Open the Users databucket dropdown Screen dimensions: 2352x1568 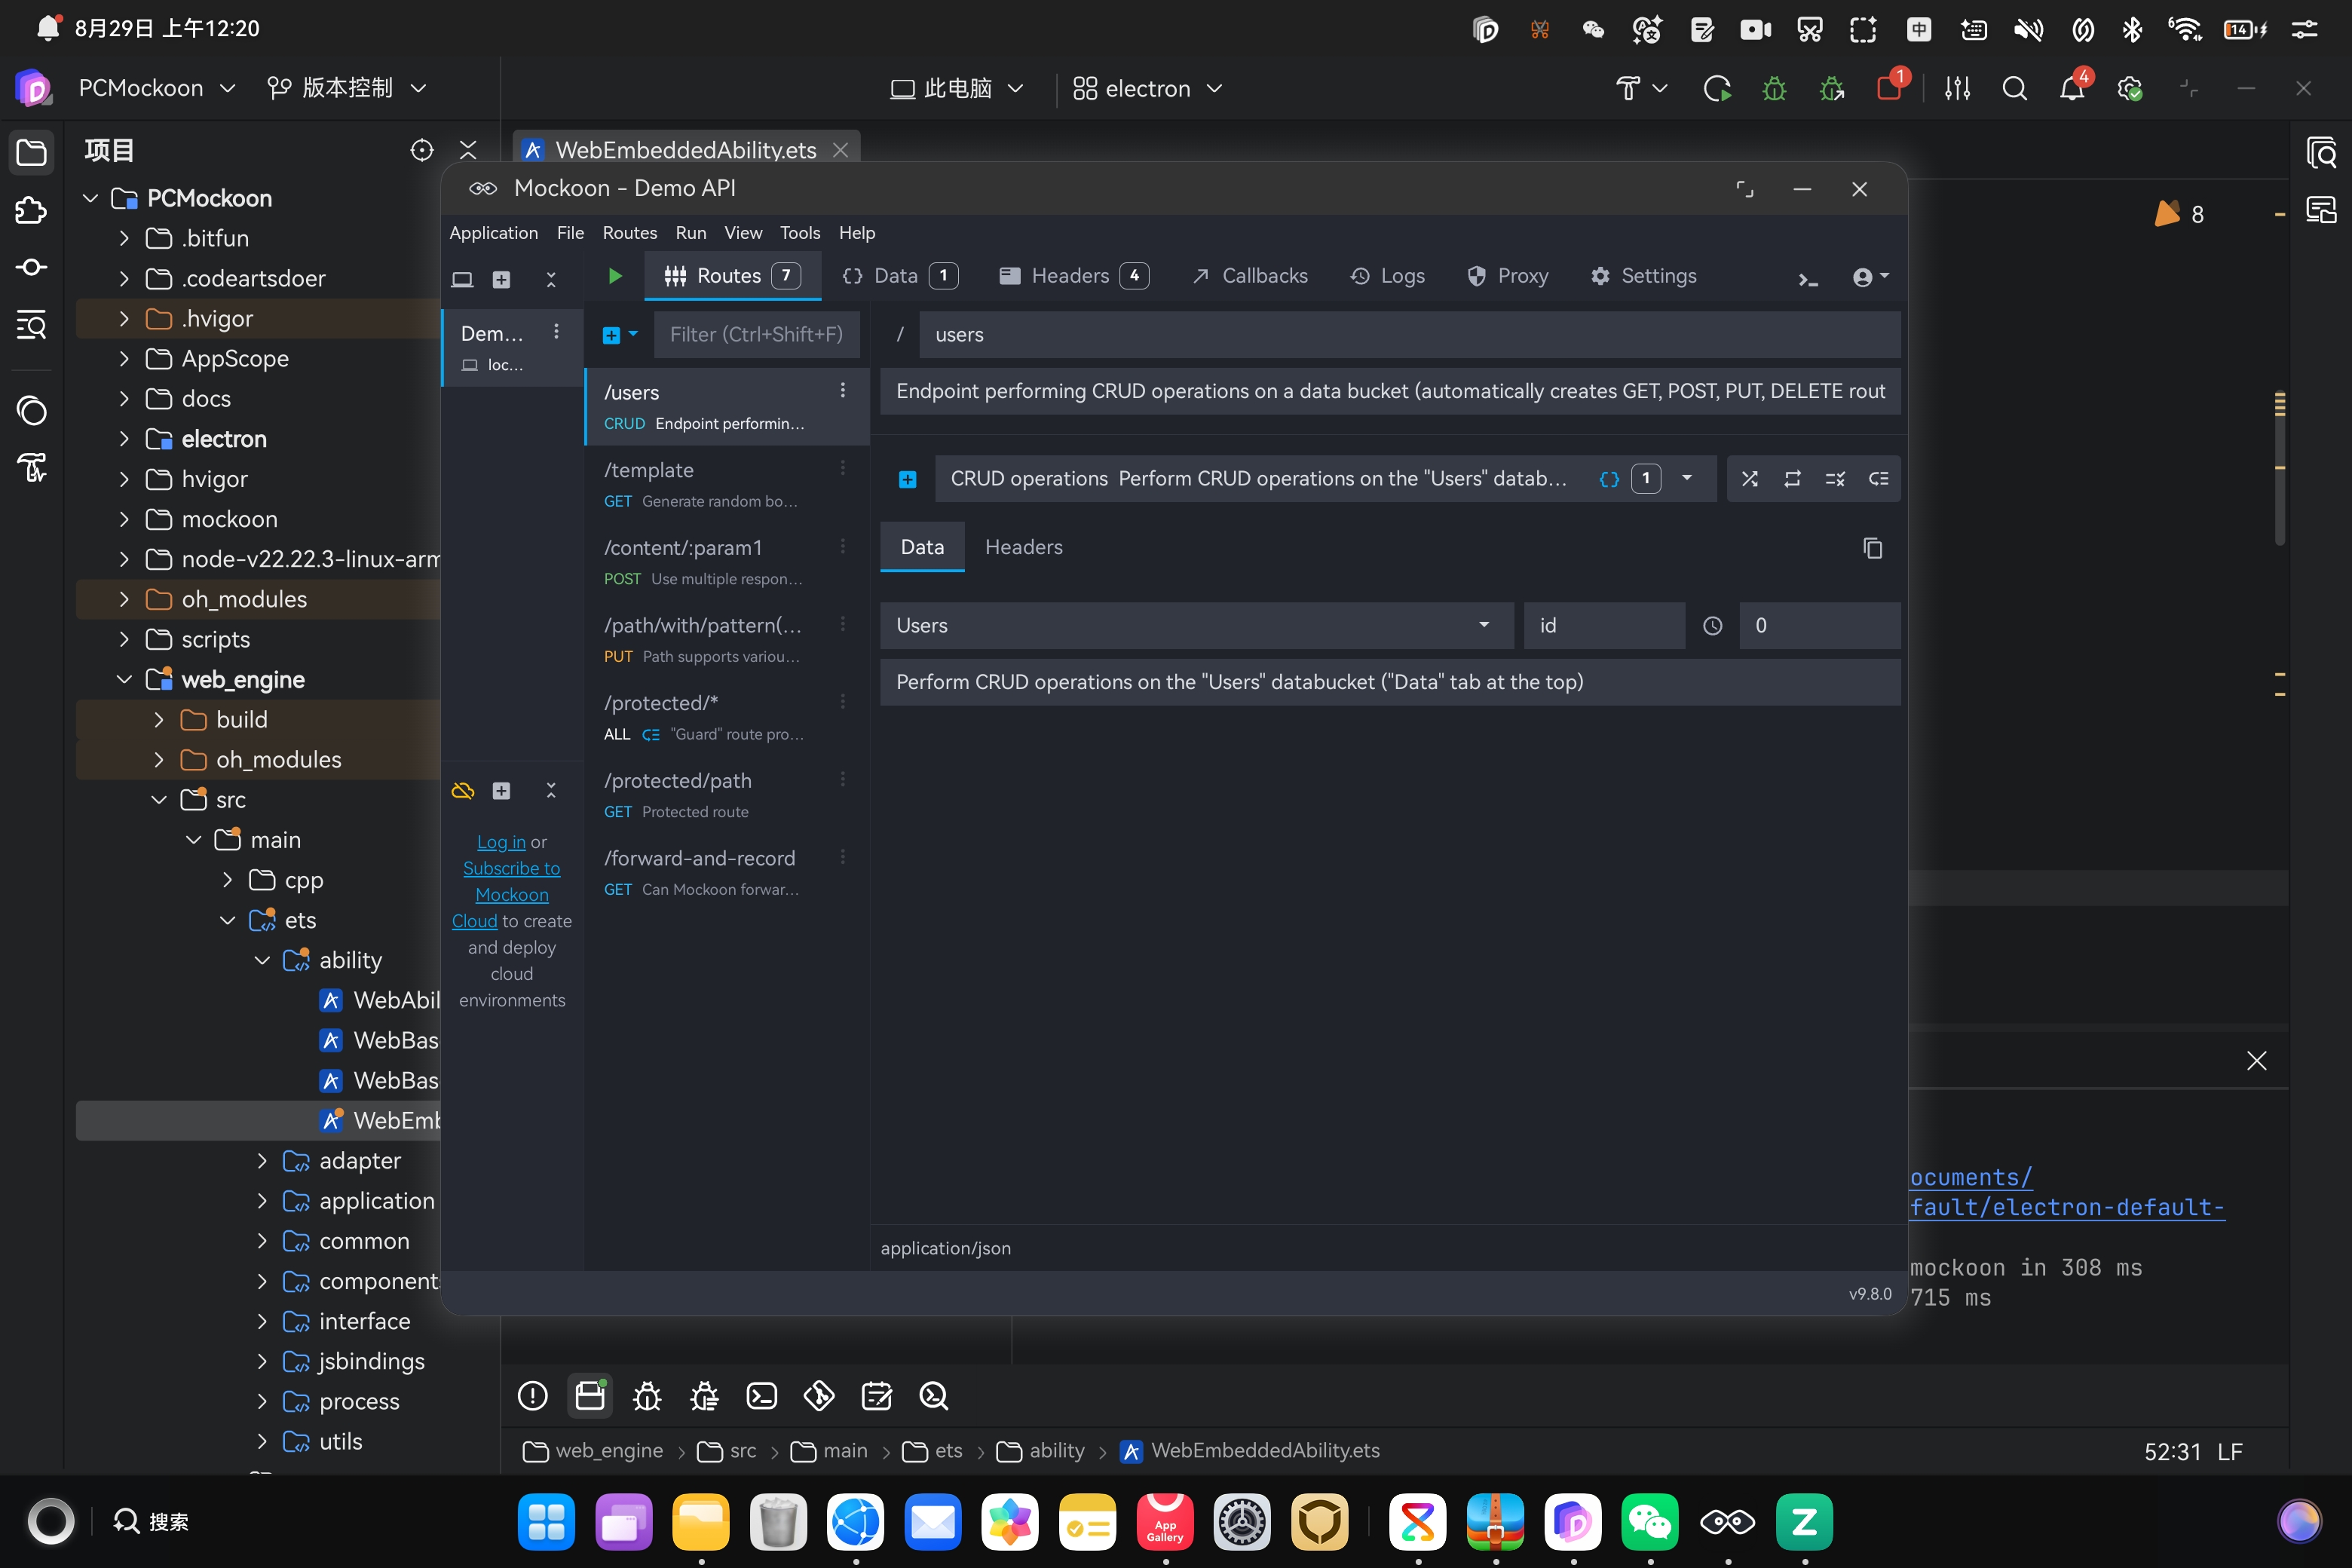[1197, 626]
